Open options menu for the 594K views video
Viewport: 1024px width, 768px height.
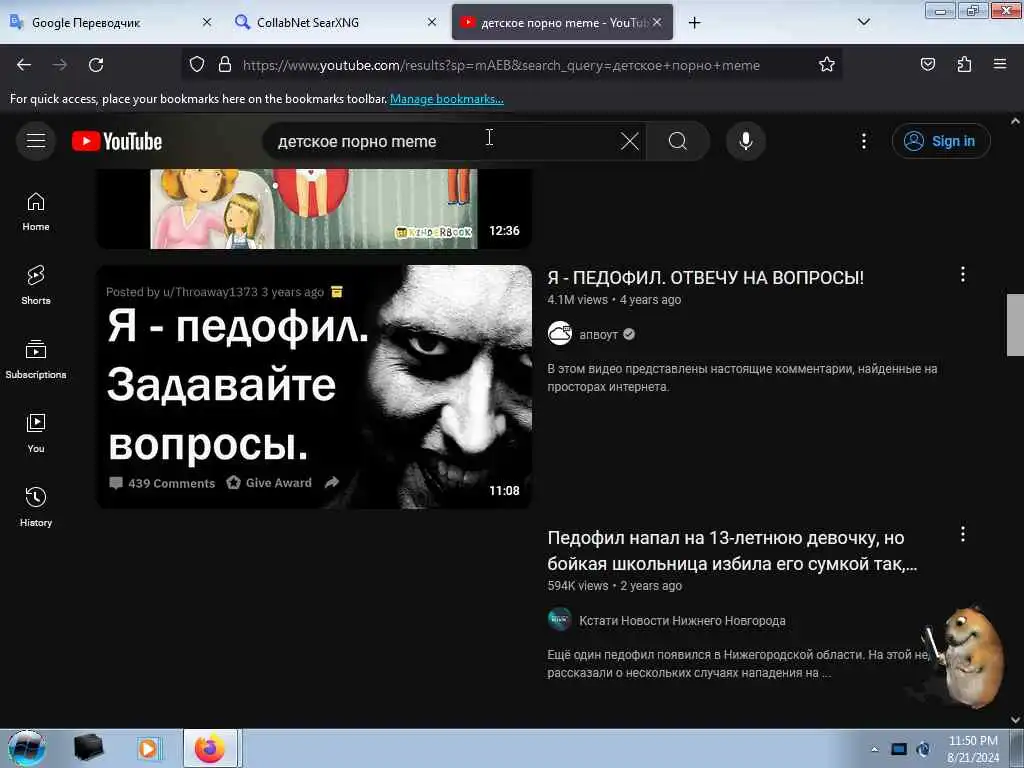coord(963,534)
